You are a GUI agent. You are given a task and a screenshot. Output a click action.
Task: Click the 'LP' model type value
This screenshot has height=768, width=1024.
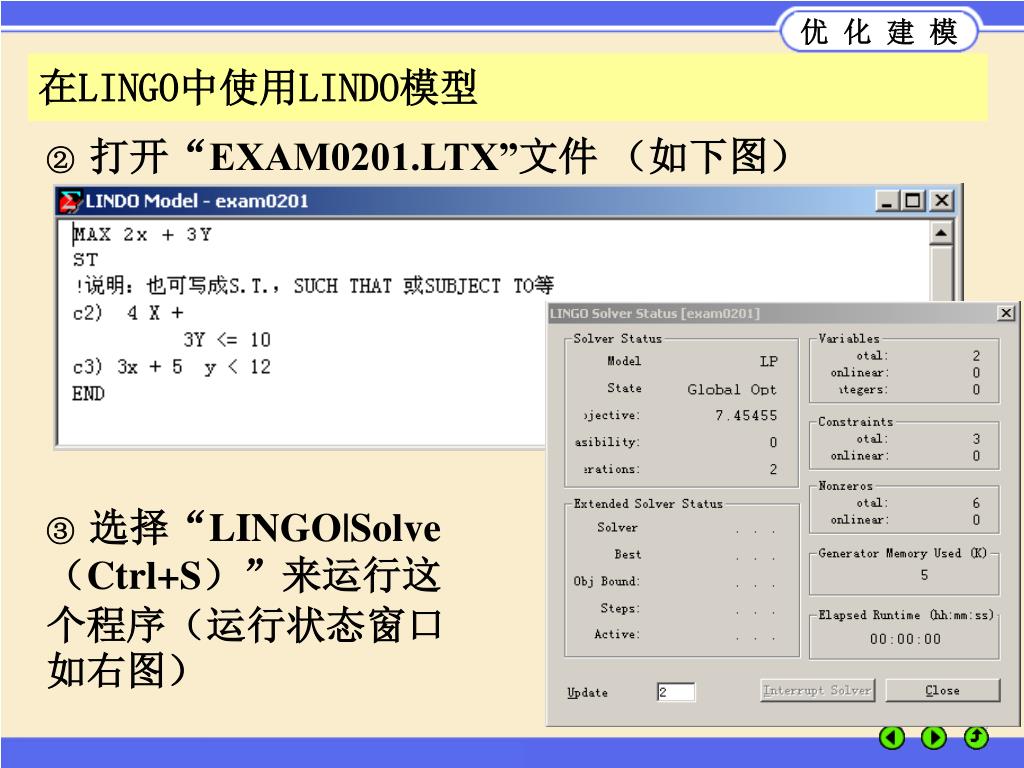[x=768, y=361]
